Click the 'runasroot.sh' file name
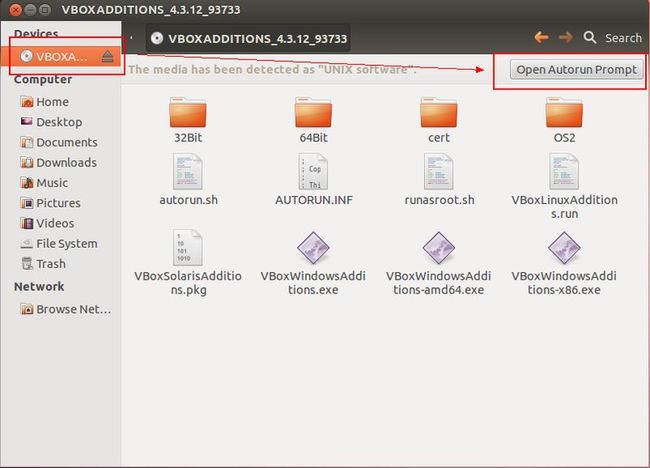650x468 pixels. [439, 200]
